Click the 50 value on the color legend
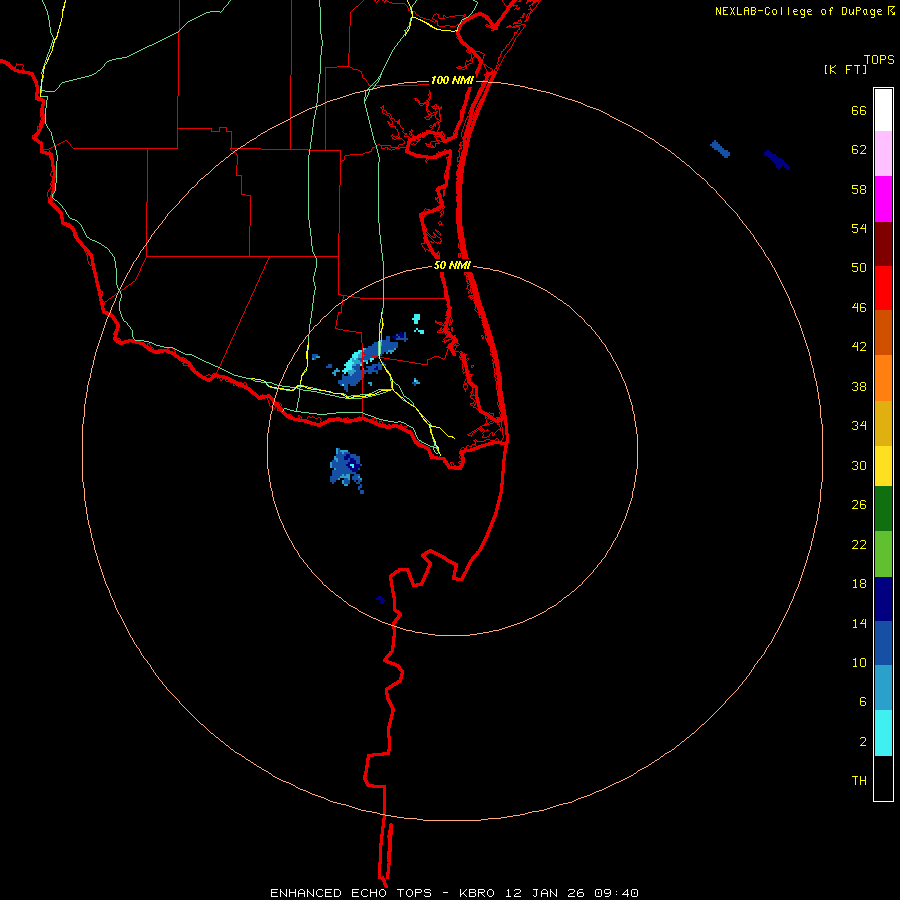 [x=859, y=267]
